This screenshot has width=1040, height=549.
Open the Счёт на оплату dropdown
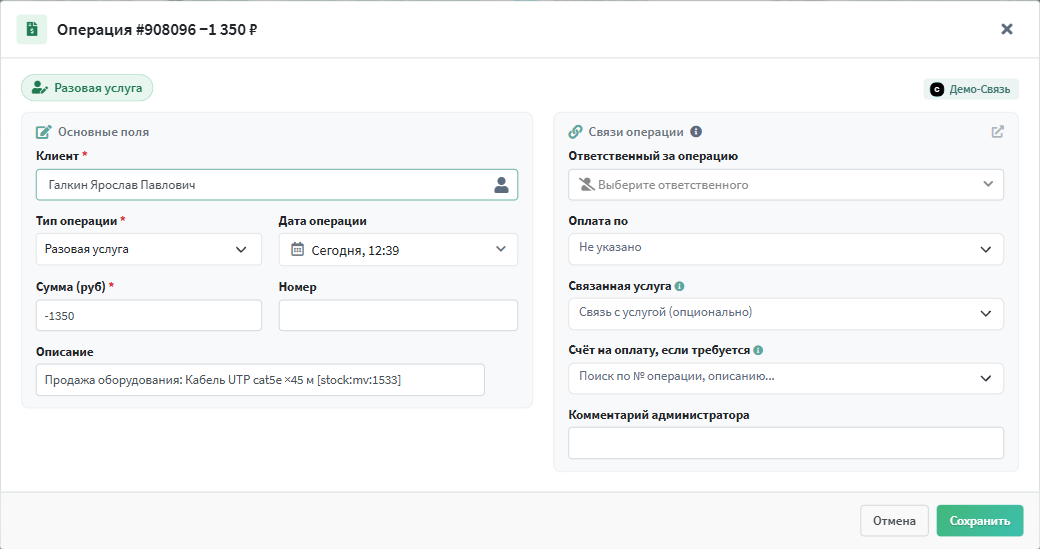(786, 378)
